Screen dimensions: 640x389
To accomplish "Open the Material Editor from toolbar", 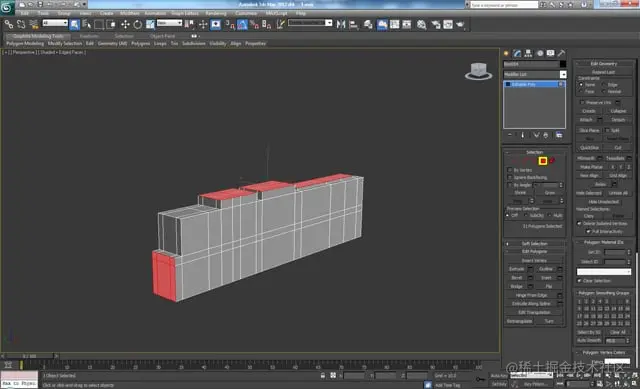I will click(x=422, y=24).
